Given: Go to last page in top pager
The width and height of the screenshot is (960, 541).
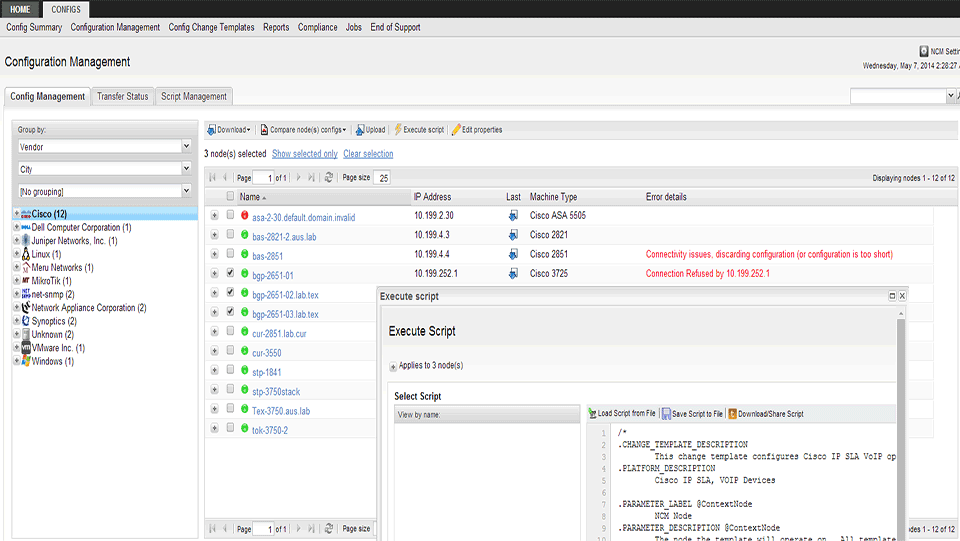Looking at the screenshot, I should 311,177.
